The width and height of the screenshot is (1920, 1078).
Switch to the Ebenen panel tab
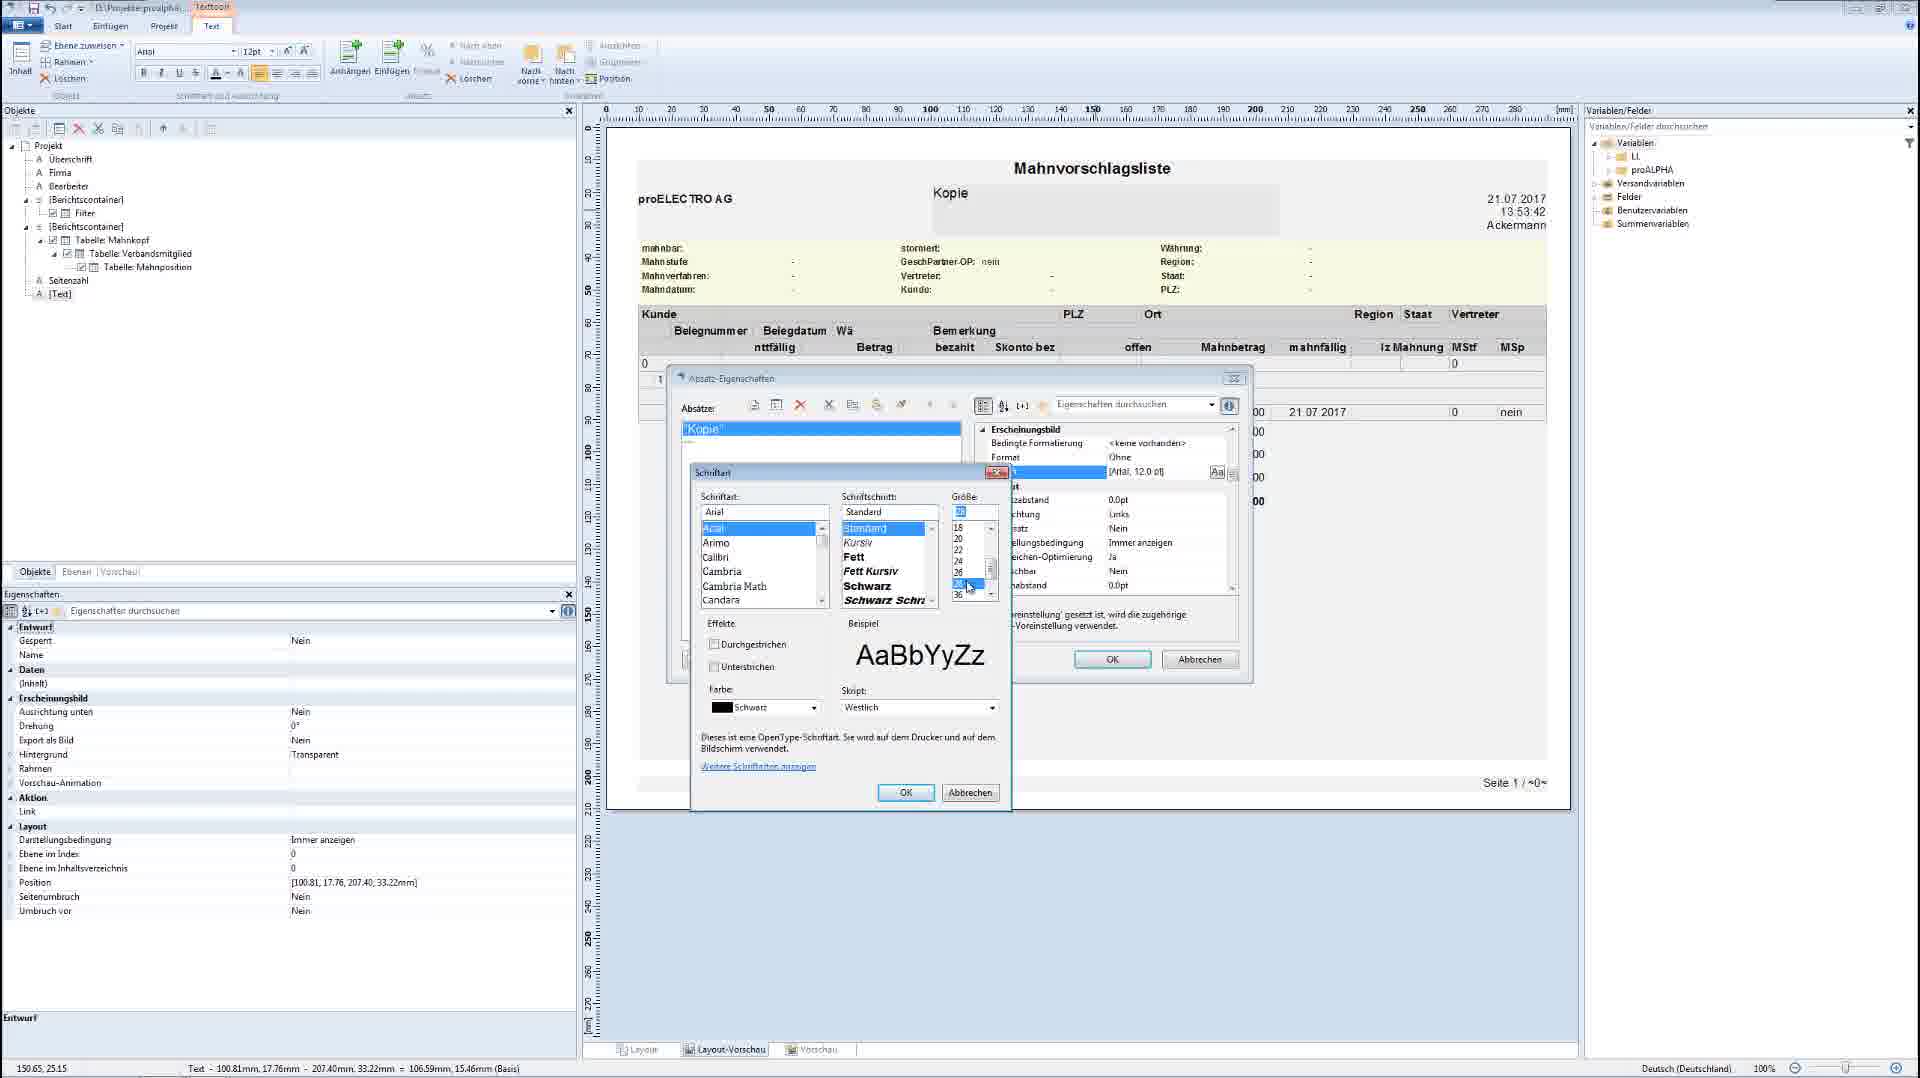click(x=76, y=572)
